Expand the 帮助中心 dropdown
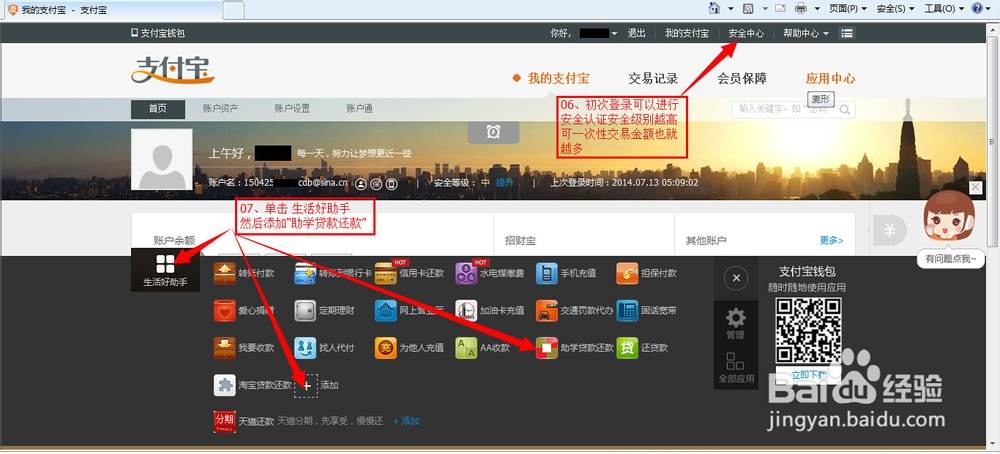 pos(806,33)
